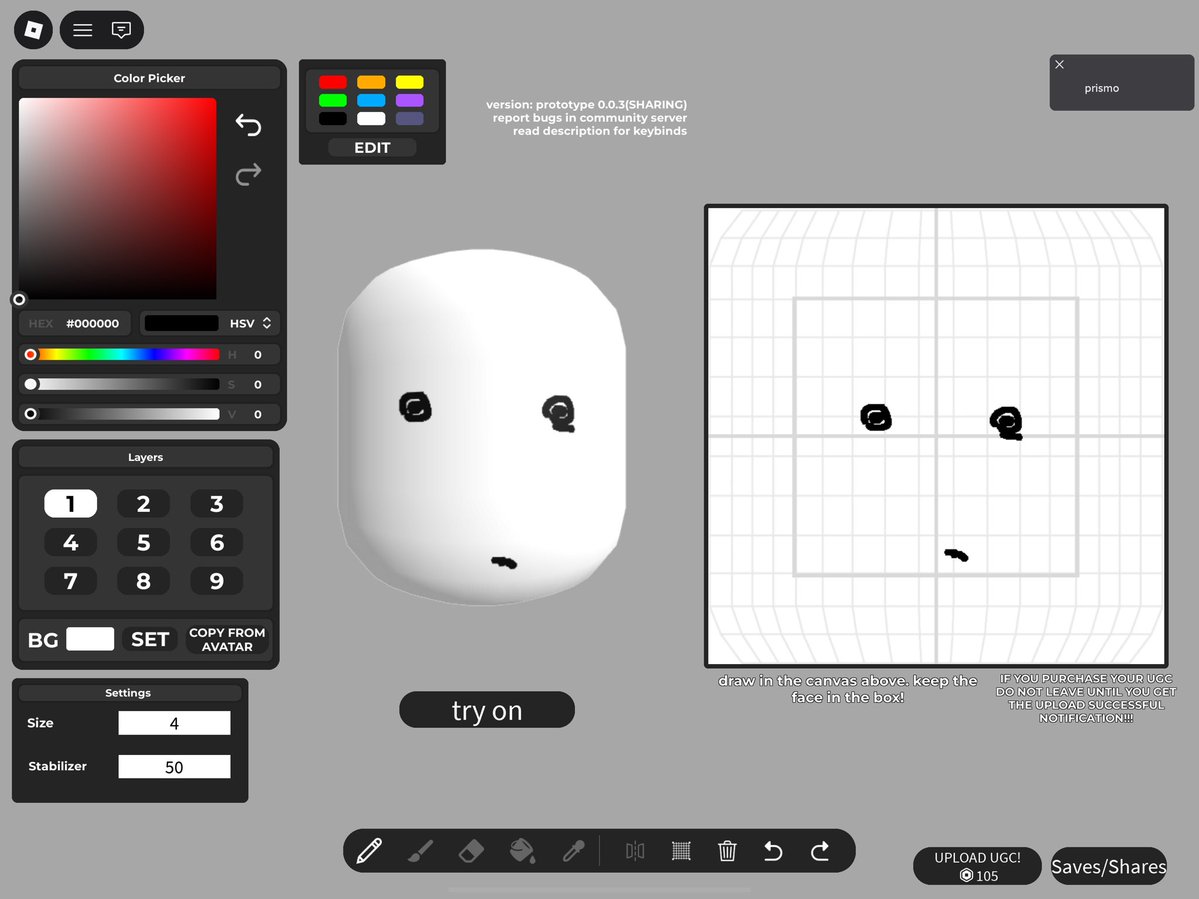Select the Eraser tool
The height and width of the screenshot is (899, 1199).
pos(471,851)
